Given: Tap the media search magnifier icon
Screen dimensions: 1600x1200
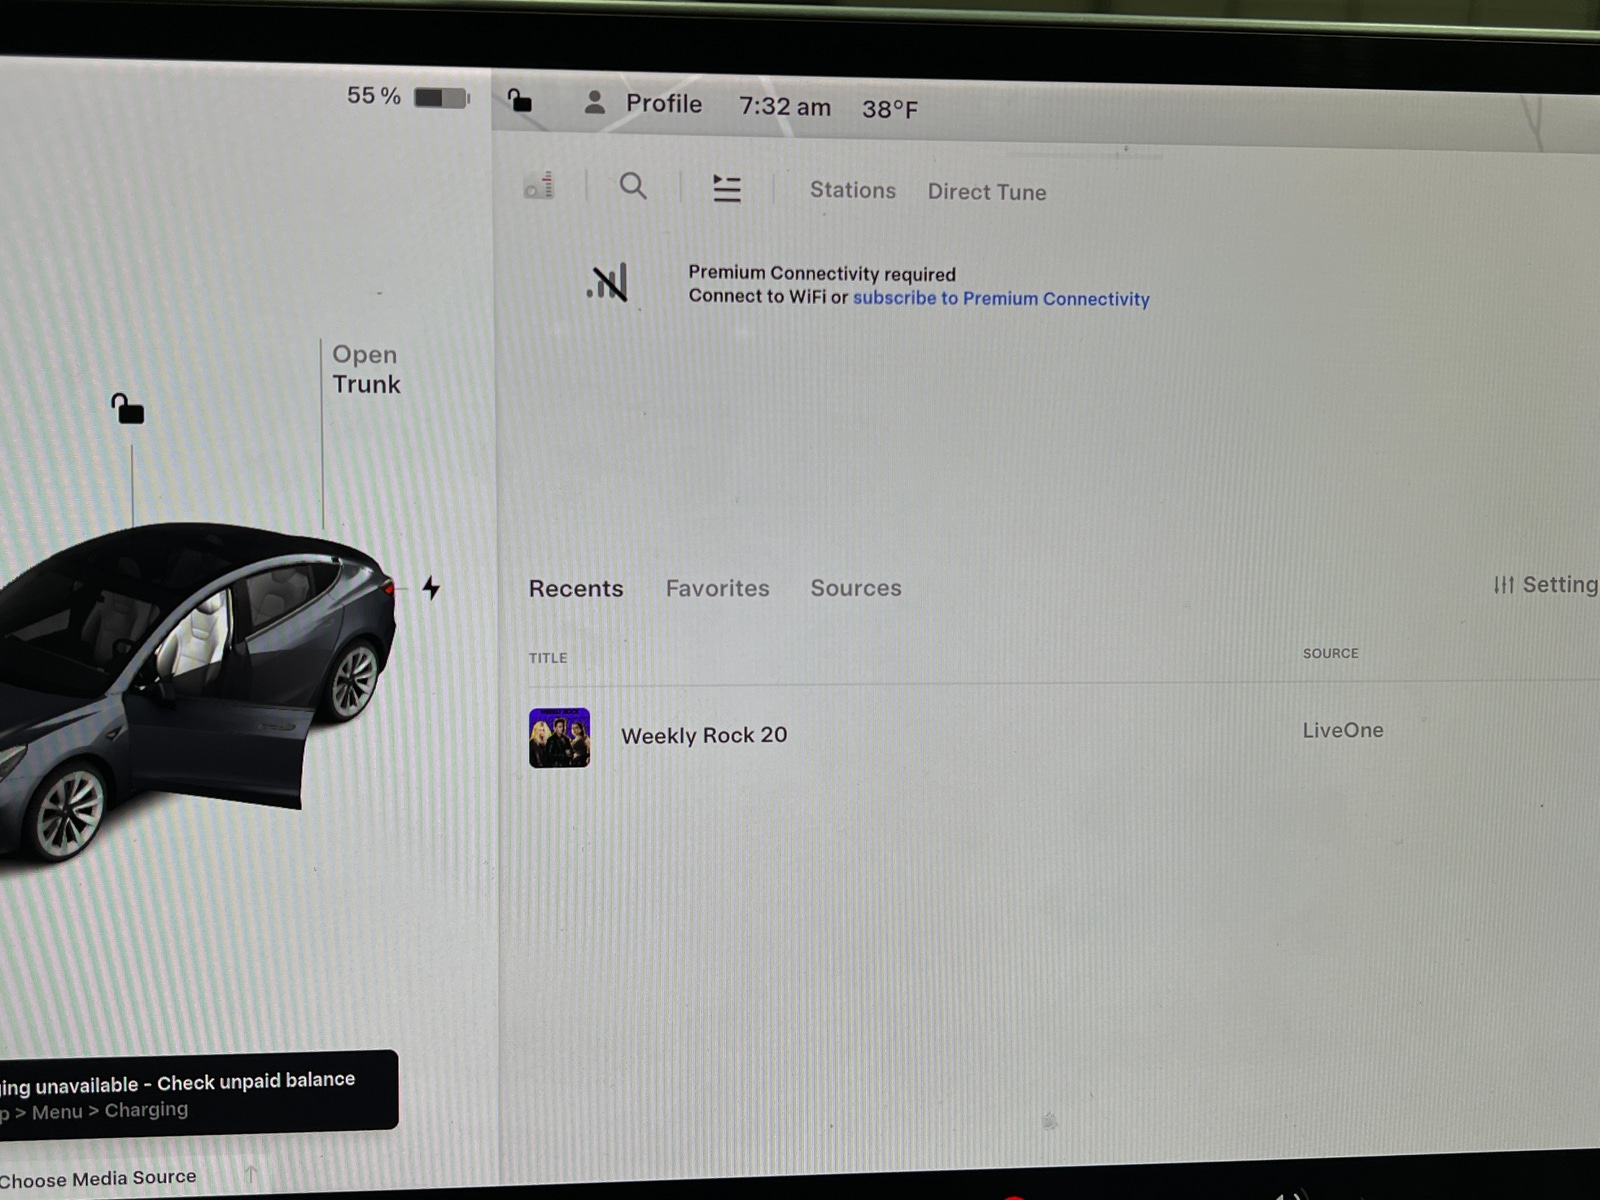Looking at the screenshot, I should tap(633, 187).
